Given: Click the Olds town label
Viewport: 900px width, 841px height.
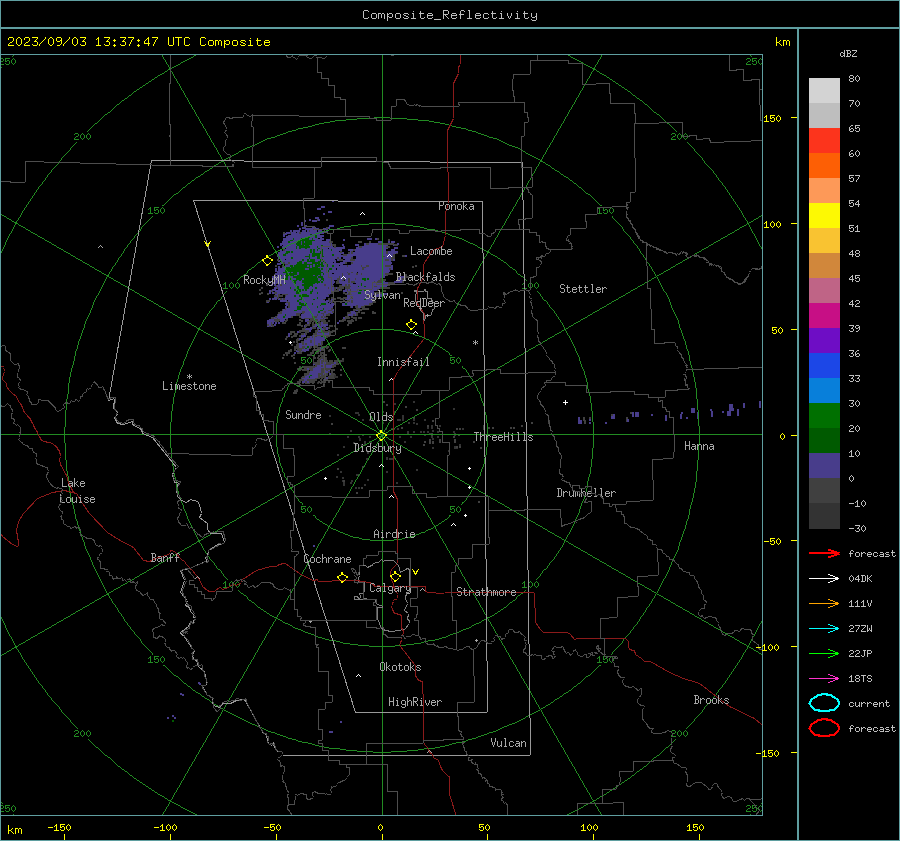Looking at the screenshot, I should coord(381,417).
